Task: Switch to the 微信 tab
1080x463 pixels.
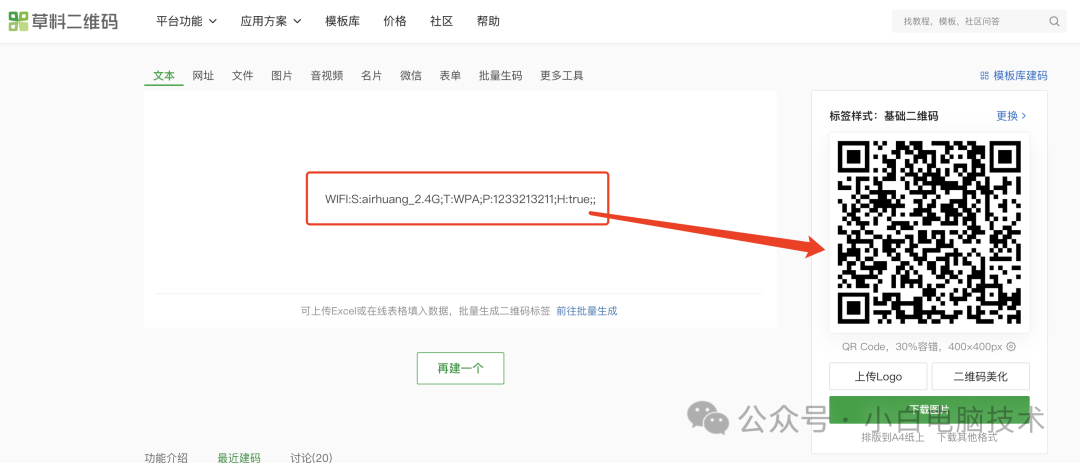Action: (411, 76)
